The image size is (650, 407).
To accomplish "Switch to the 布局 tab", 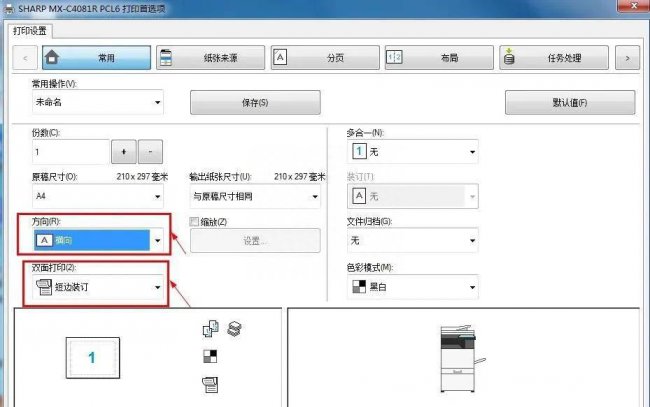I will click(x=439, y=58).
